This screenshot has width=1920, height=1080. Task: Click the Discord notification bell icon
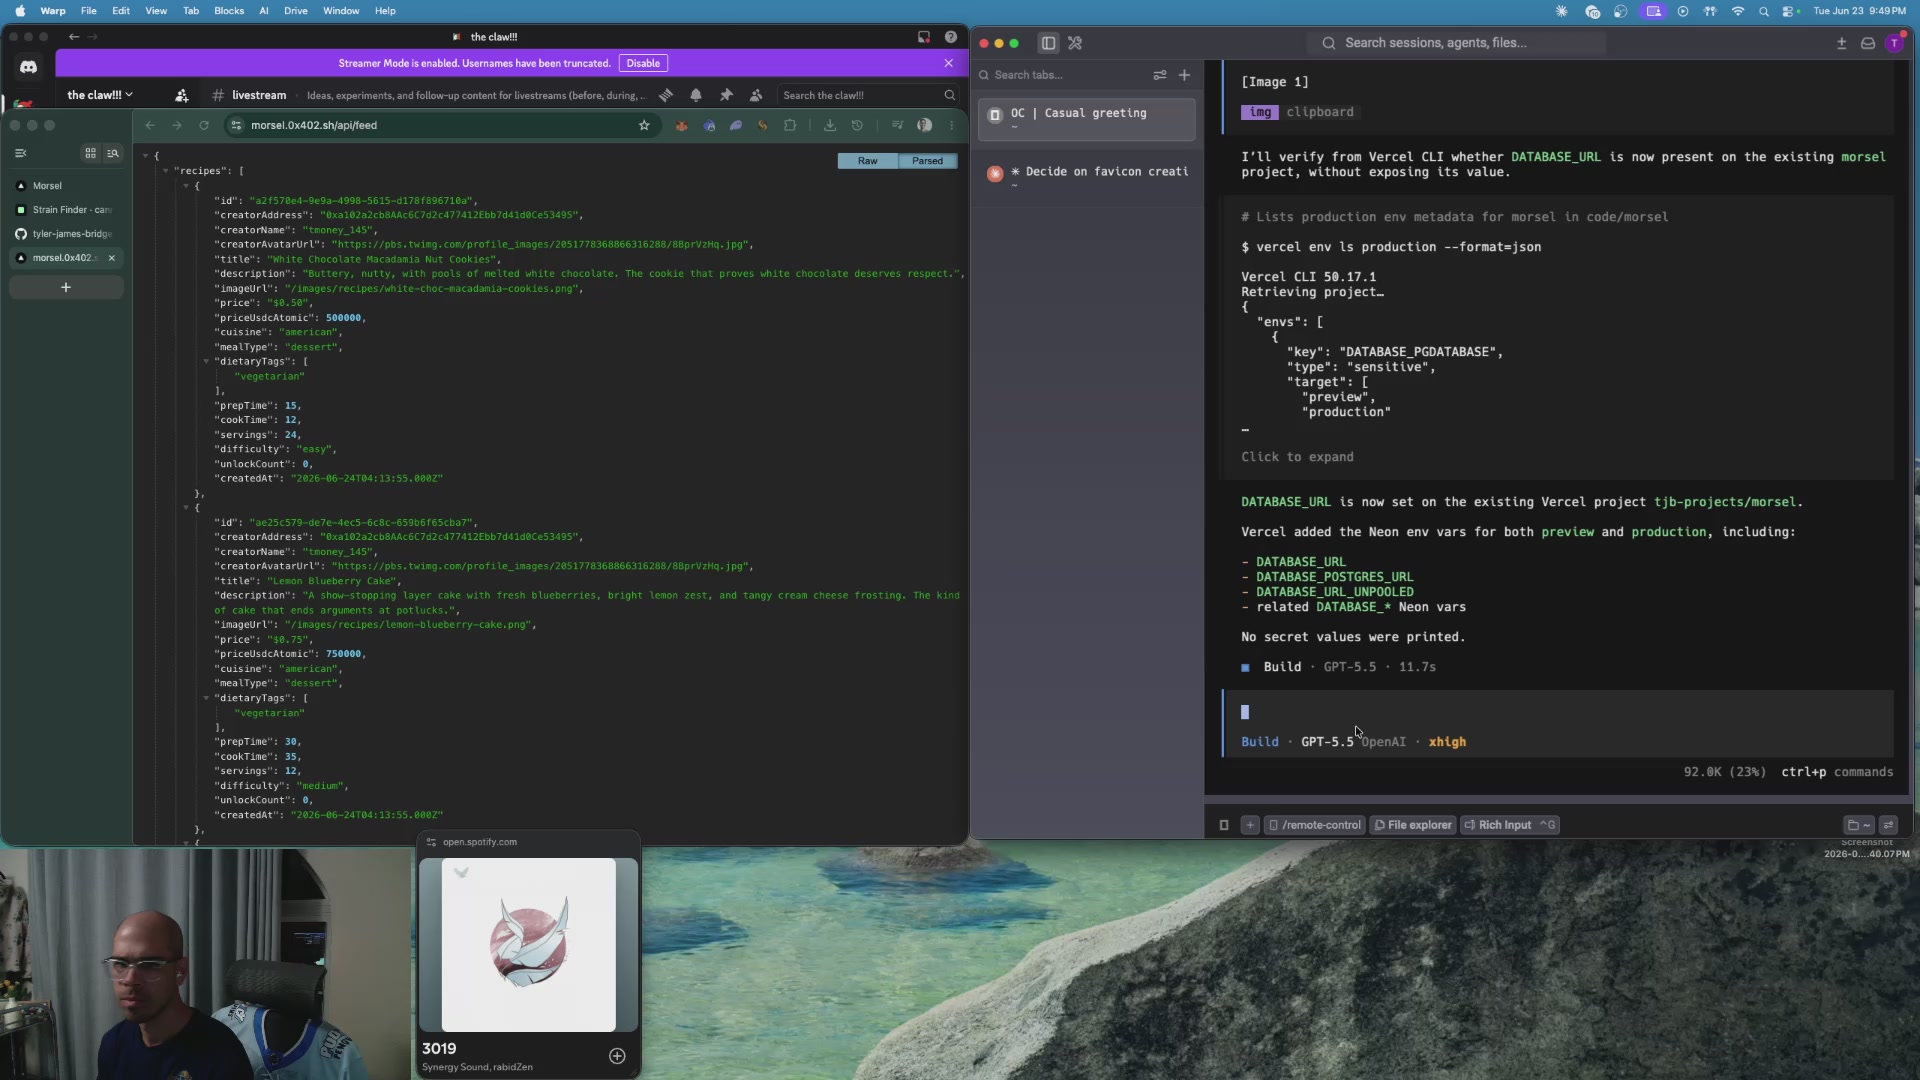point(696,95)
